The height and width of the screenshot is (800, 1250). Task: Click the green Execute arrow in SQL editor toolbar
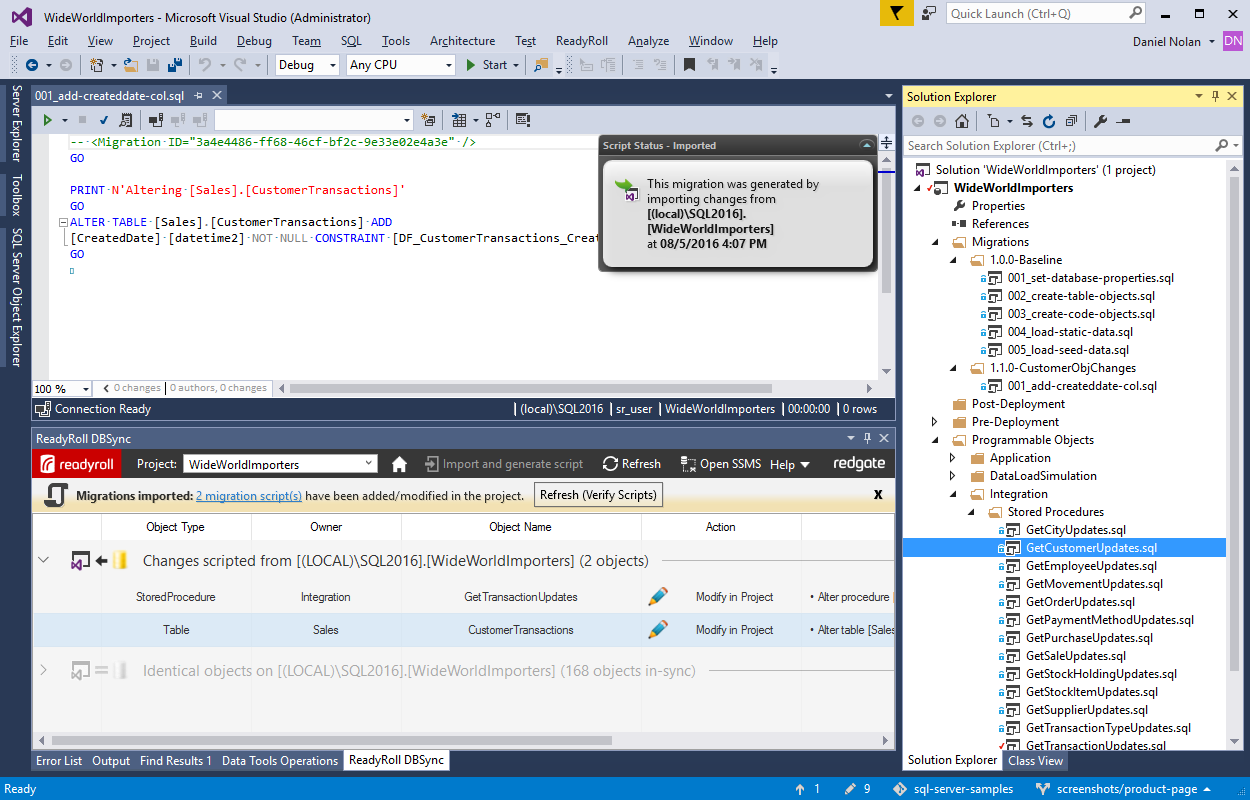click(x=46, y=120)
